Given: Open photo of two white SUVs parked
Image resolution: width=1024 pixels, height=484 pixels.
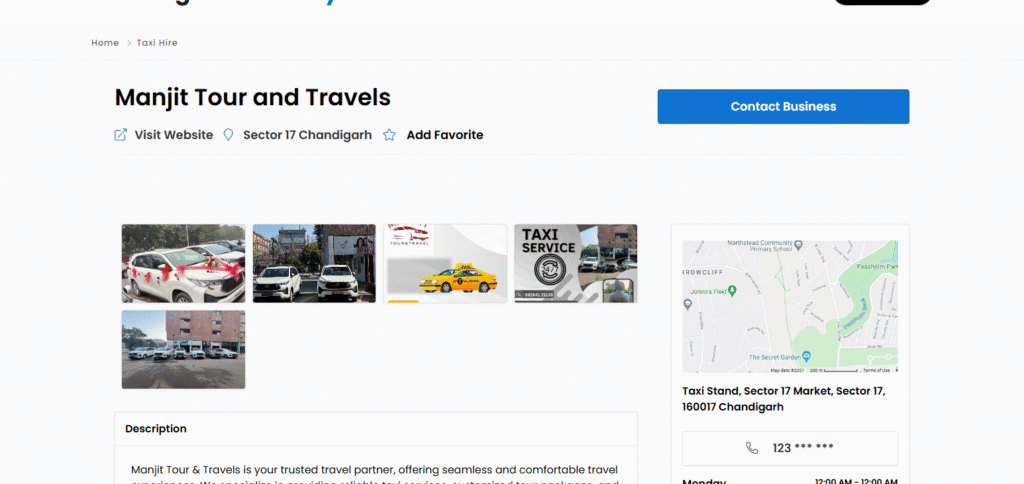Looking at the screenshot, I should pyautogui.click(x=314, y=264).
